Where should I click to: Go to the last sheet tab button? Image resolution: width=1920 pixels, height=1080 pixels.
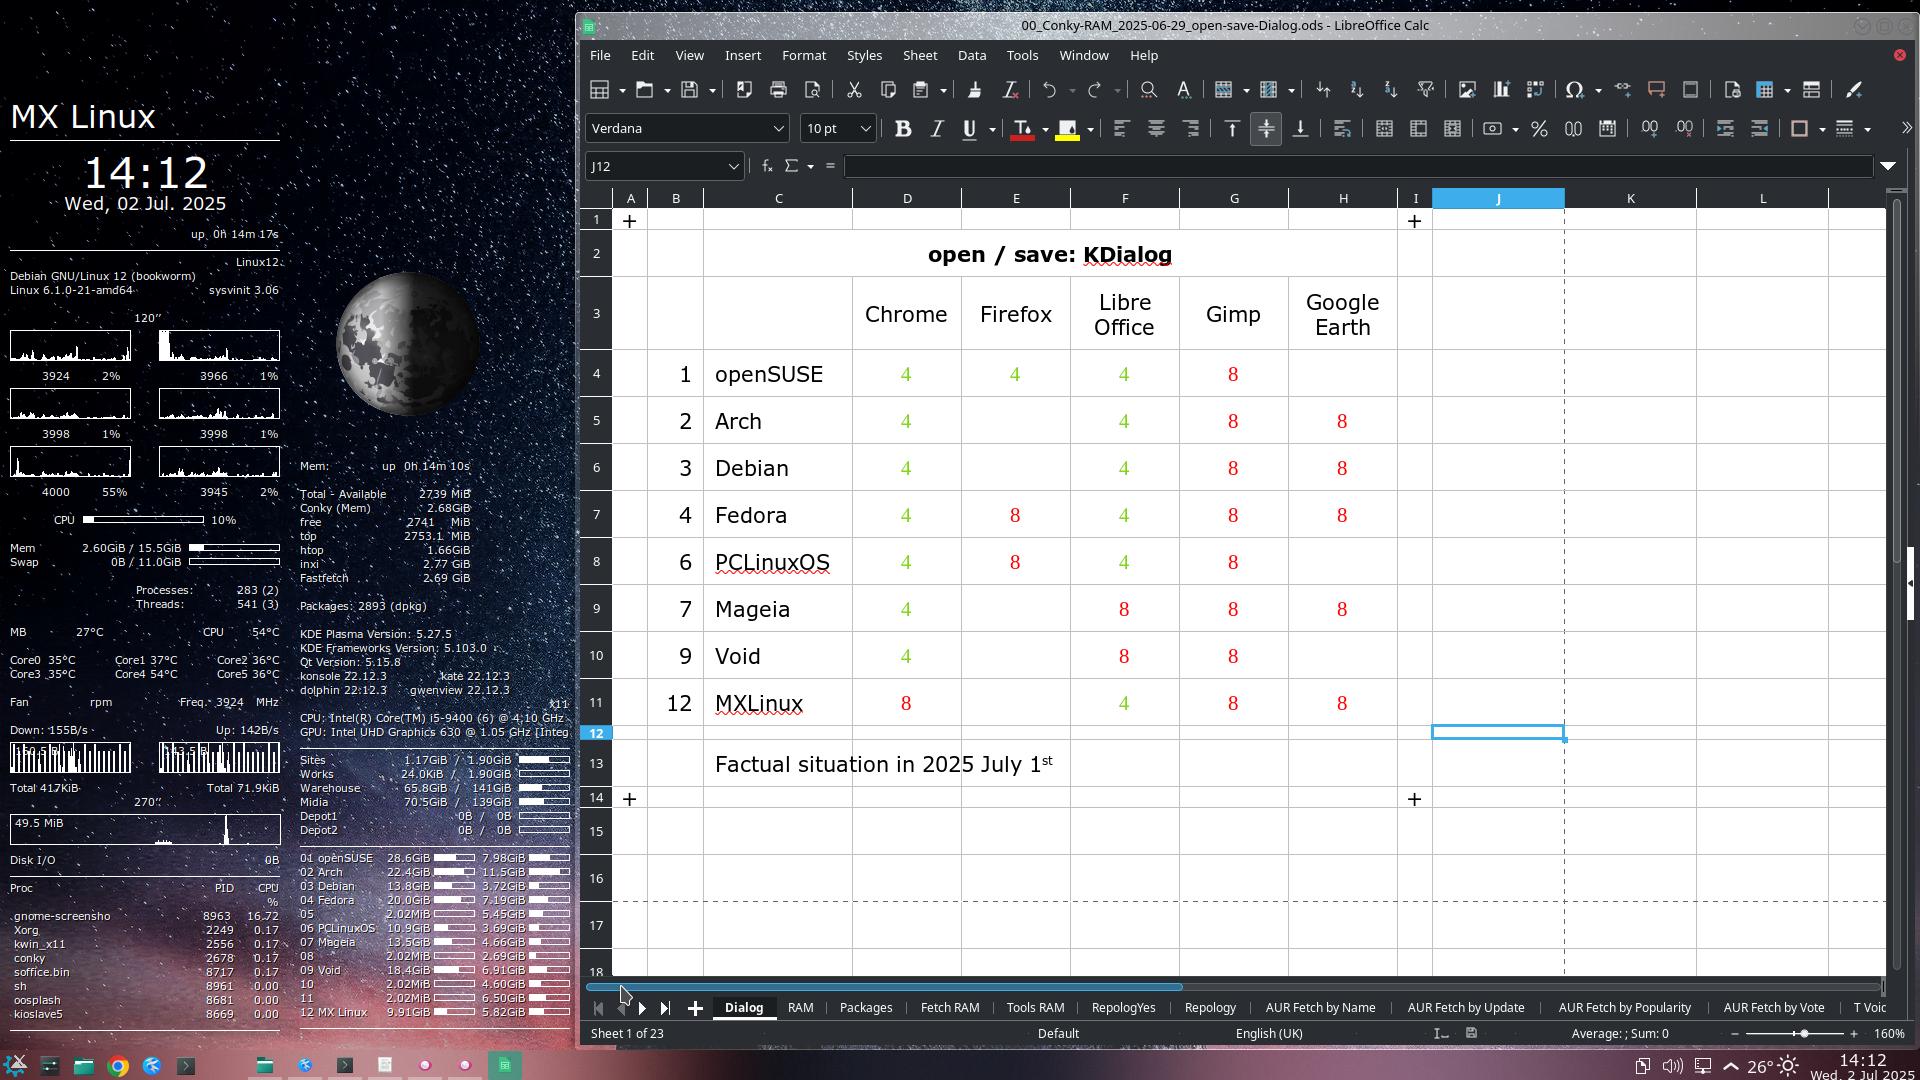pos(665,1008)
